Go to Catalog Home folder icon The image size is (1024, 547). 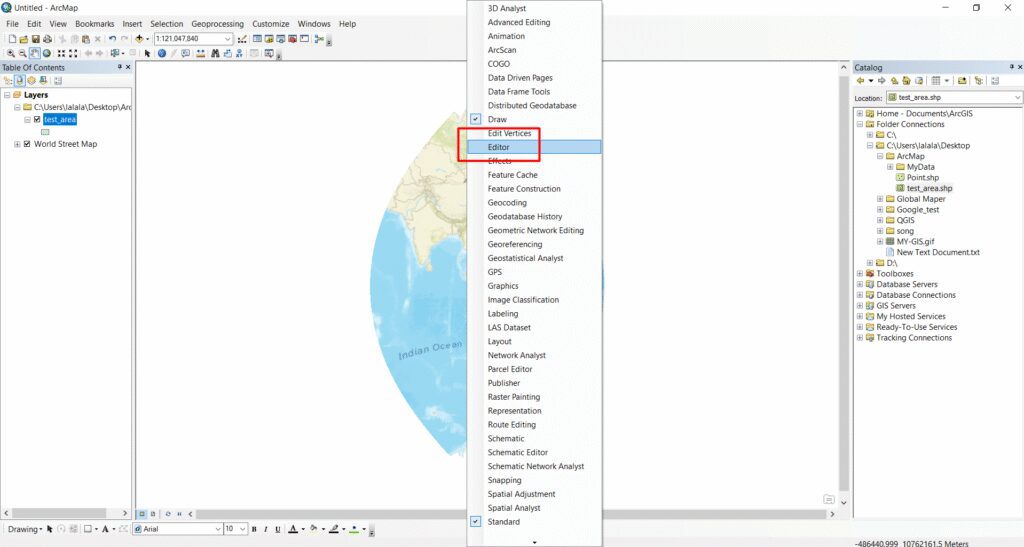906,80
